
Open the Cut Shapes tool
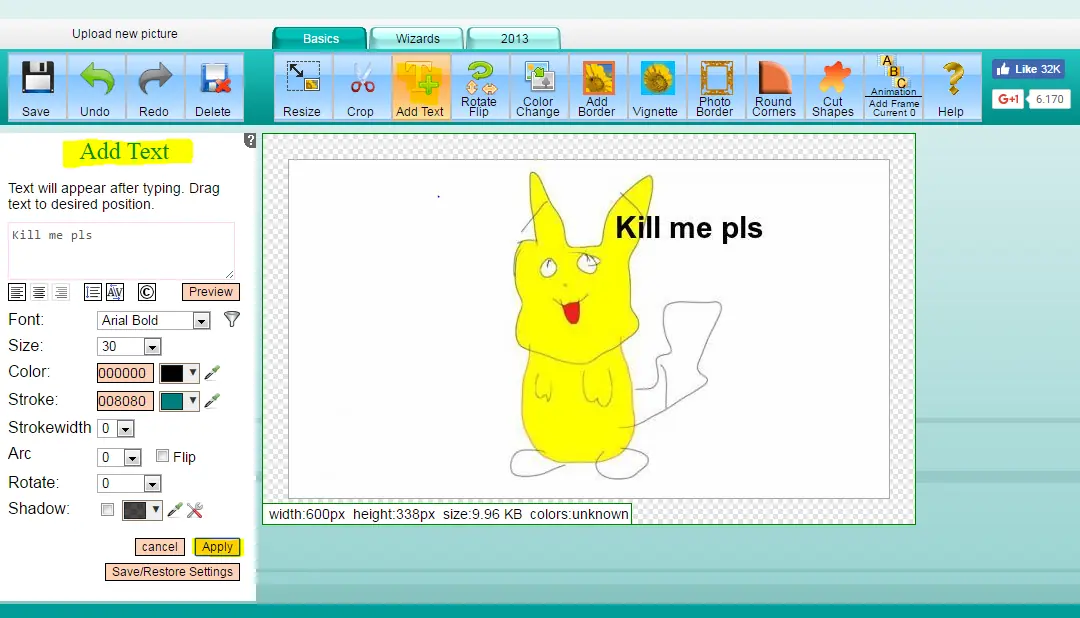[x=833, y=87]
